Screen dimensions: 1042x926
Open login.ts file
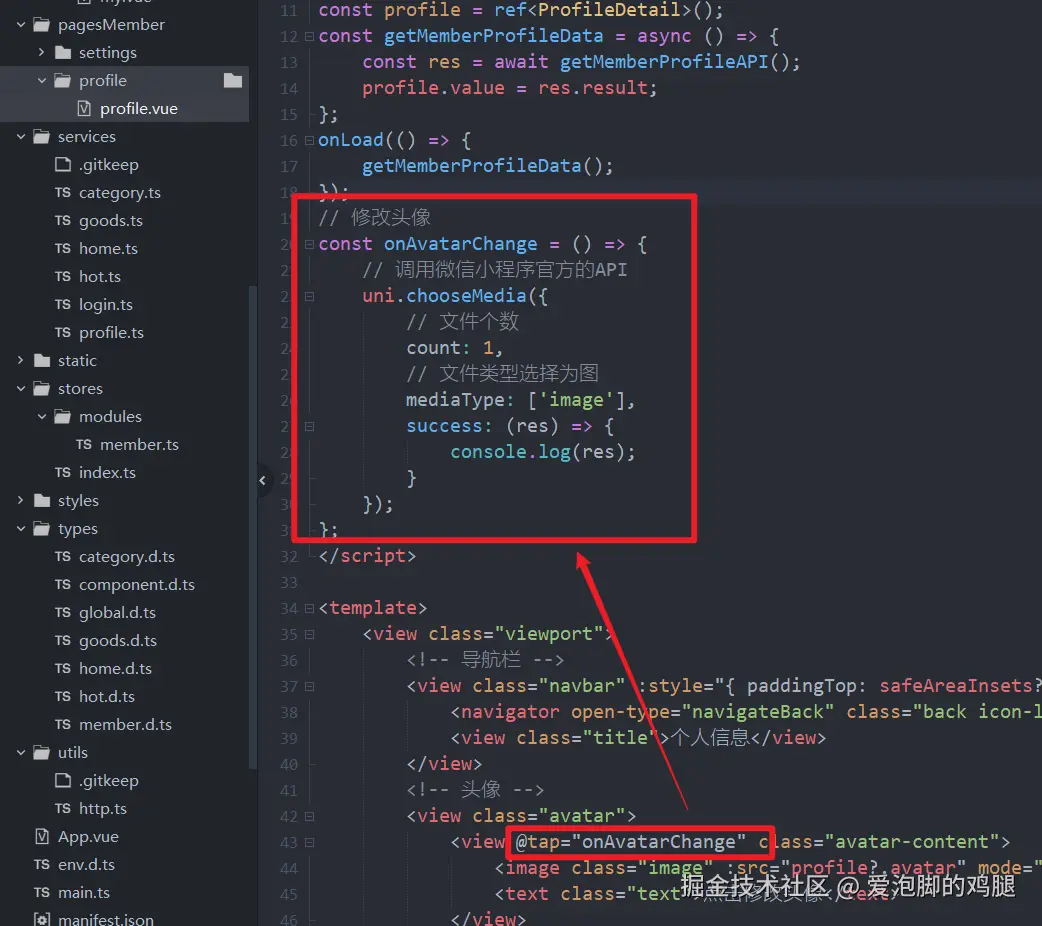click(106, 304)
